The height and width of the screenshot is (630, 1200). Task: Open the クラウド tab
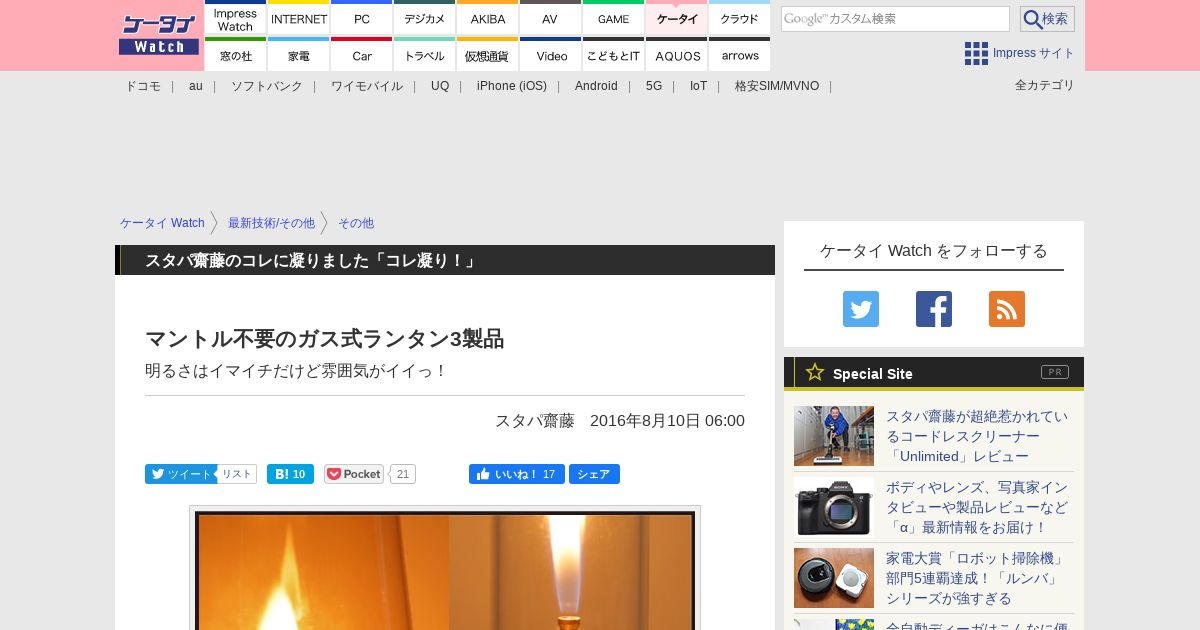tap(739, 18)
